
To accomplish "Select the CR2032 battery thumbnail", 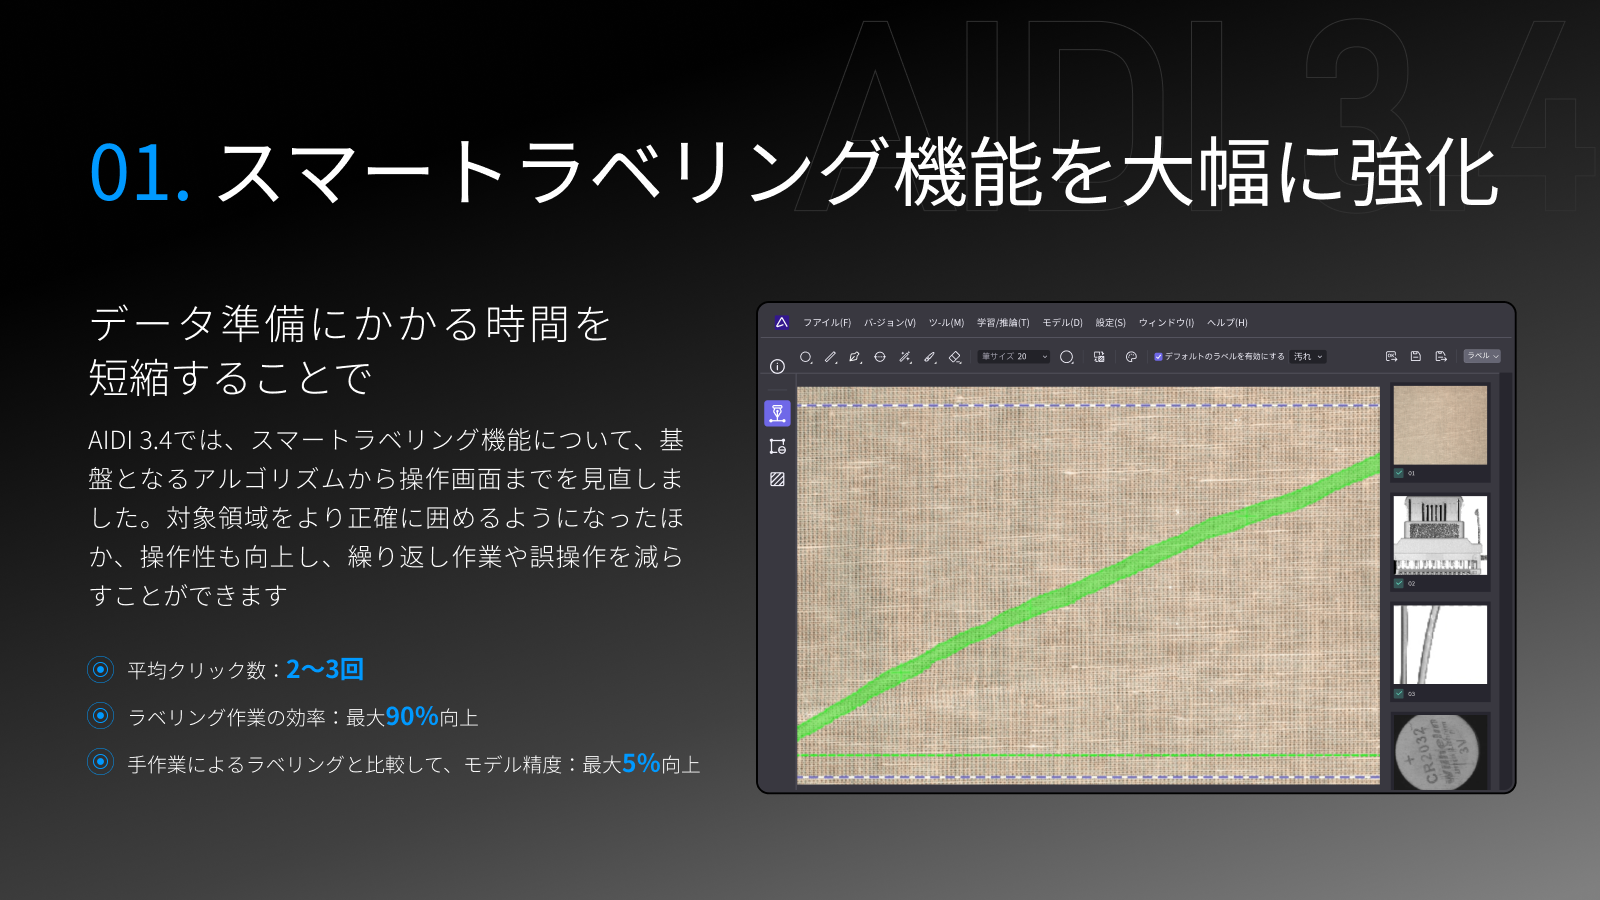I will [x=1440, y=752].
